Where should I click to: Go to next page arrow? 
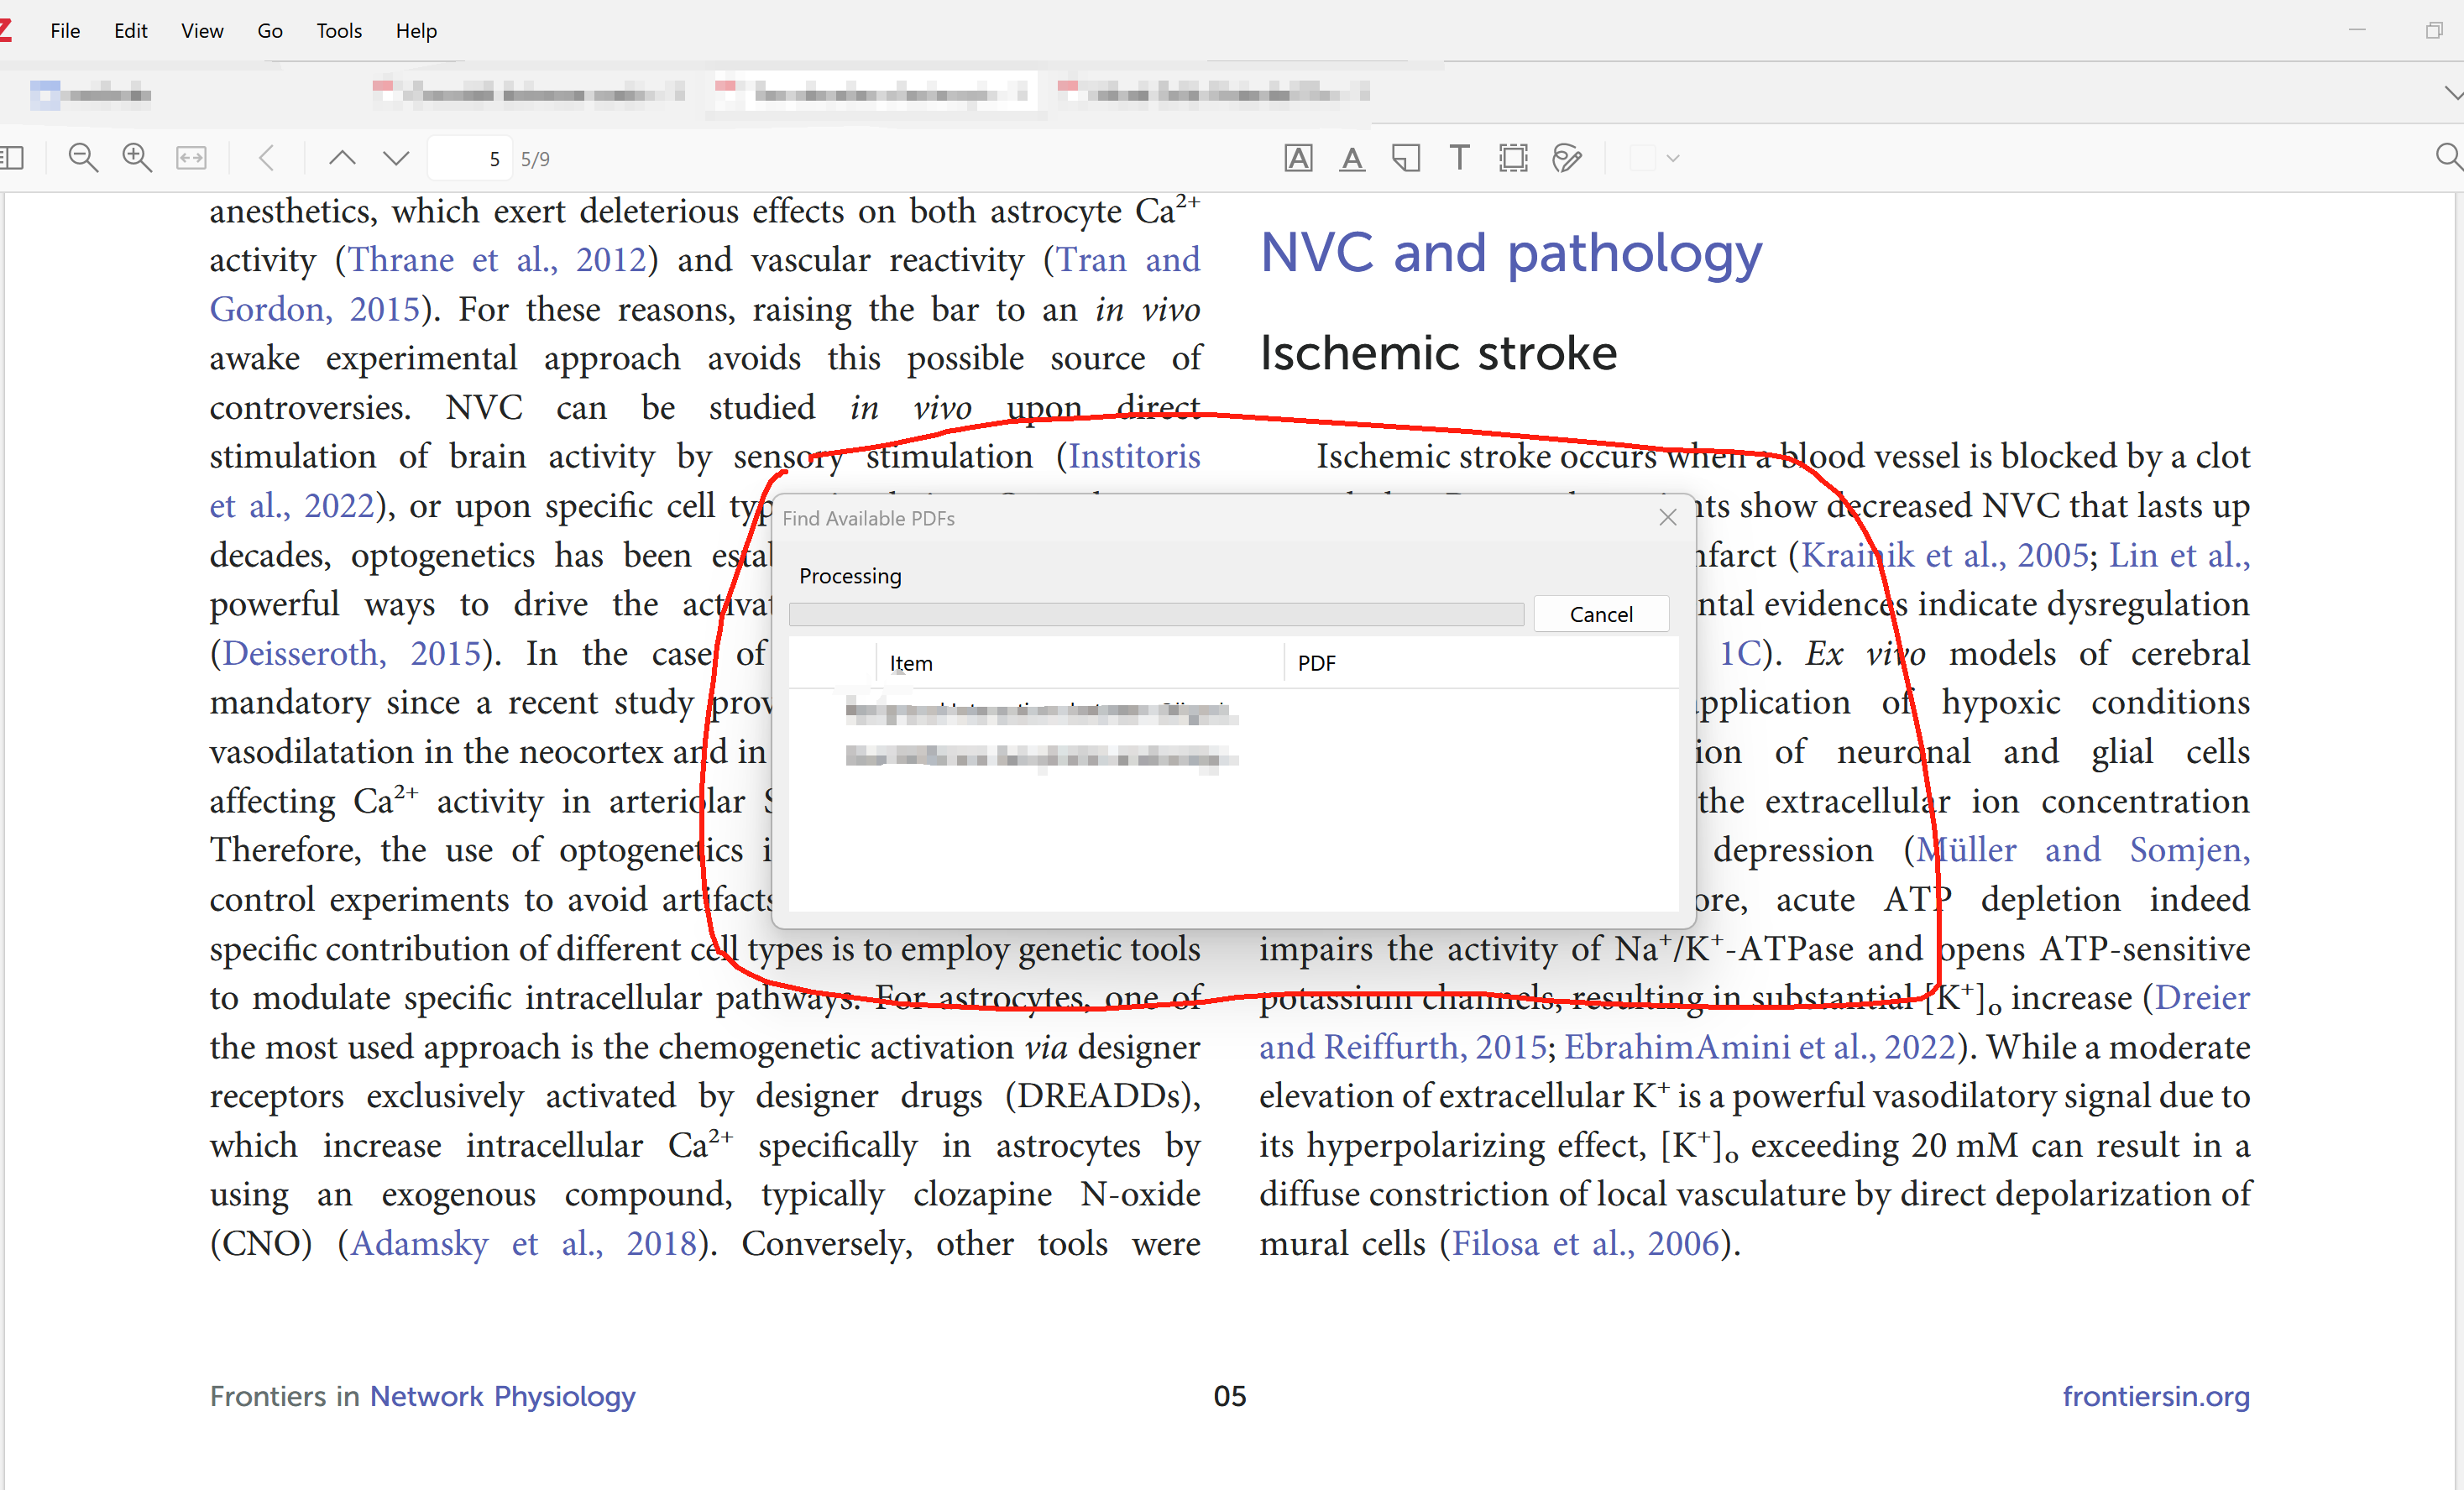tap(397, 158)
